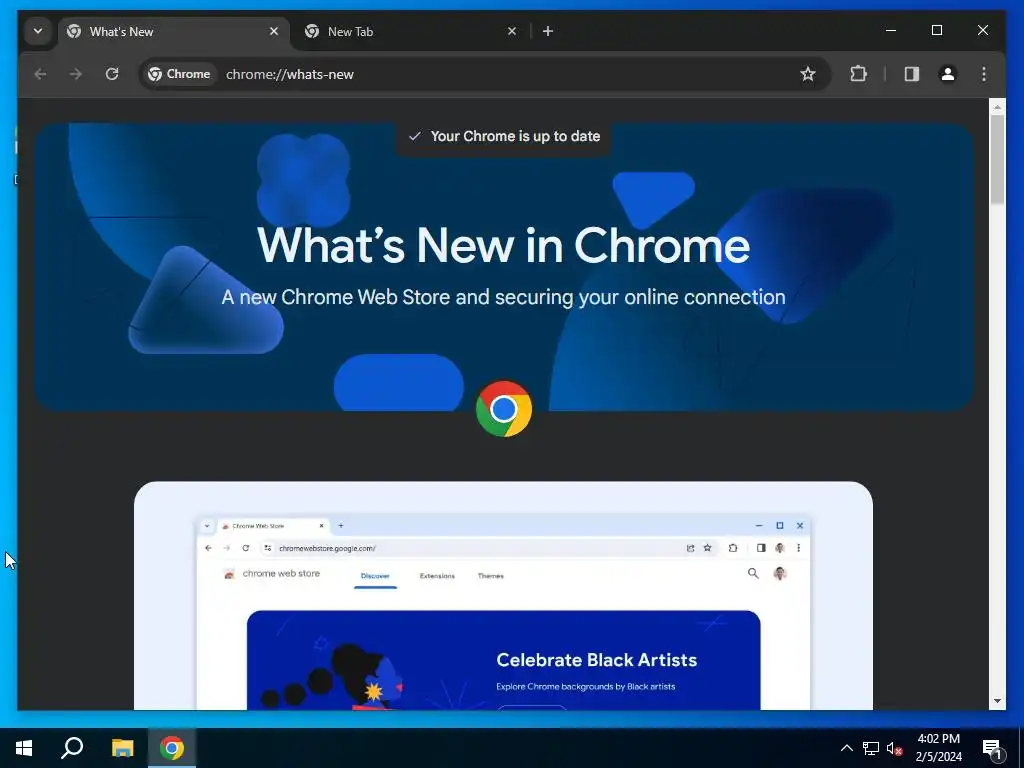Viewport: 1024px width, 768px height.
Task: Maximize the Chrome window
Action: [x=937, y=30]
